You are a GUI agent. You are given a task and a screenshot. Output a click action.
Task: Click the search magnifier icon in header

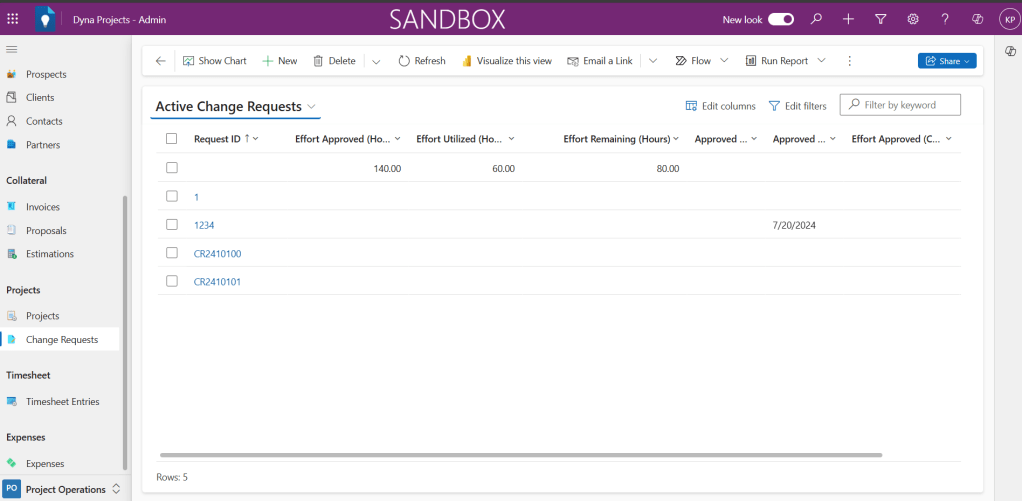(817, 19)
